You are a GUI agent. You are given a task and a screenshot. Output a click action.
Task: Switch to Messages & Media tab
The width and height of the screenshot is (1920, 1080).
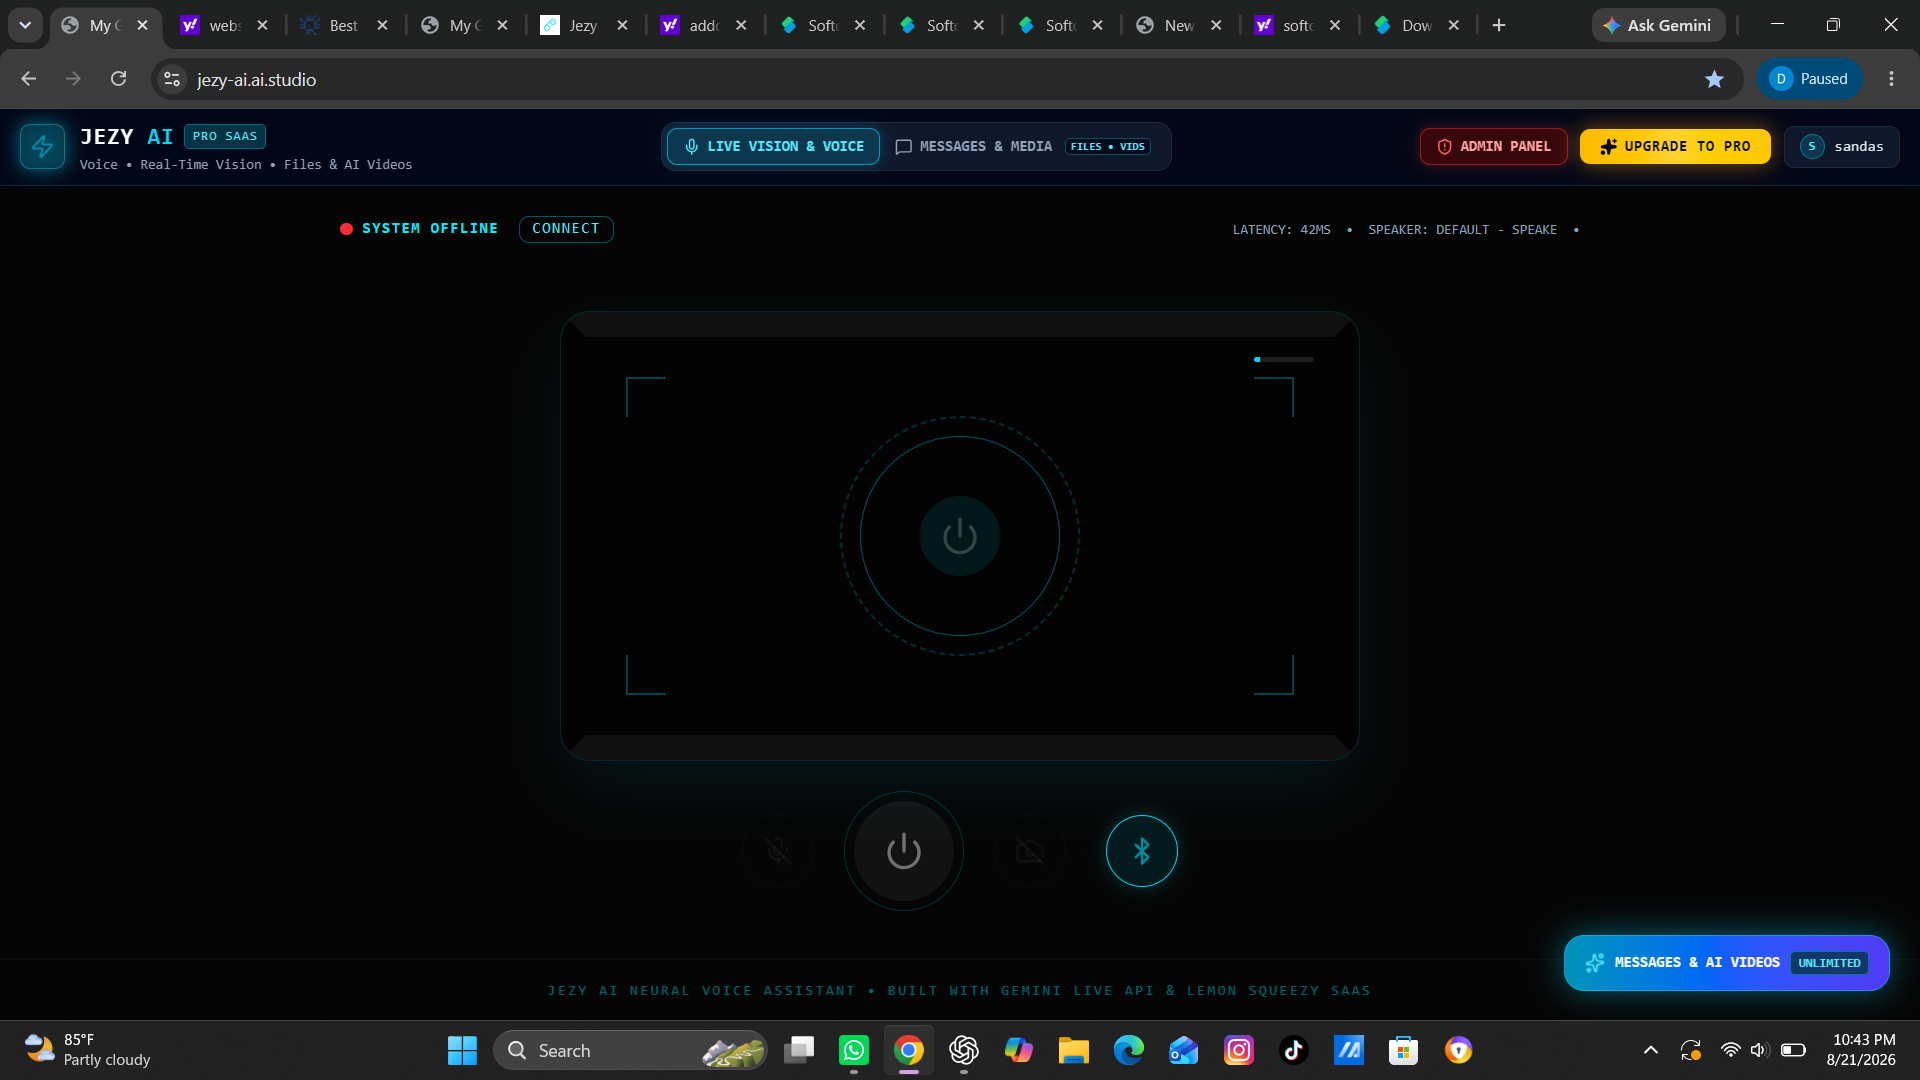pyautogui.click(x=1023, y=146)
